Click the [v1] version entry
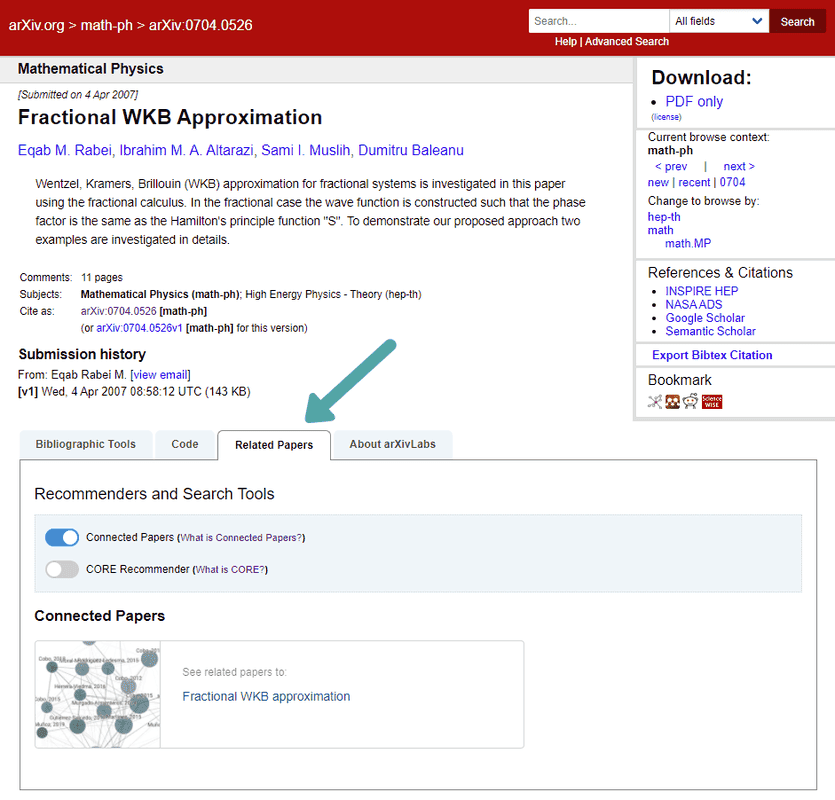Image resolution: width=835 pixels, height=800 pixels. click(28, 392)
